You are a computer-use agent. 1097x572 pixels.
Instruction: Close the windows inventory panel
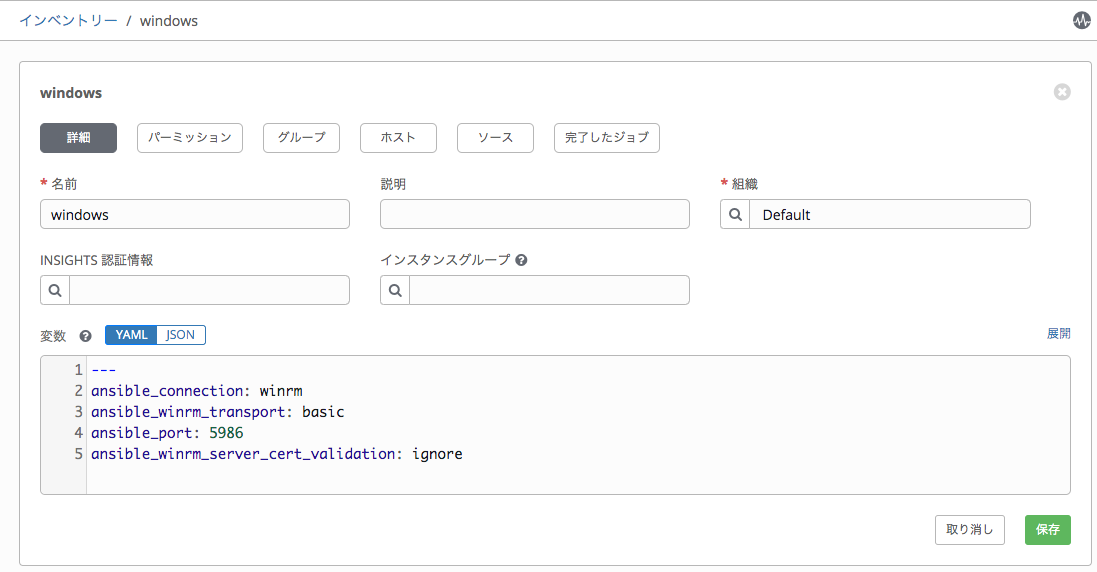1062,92
